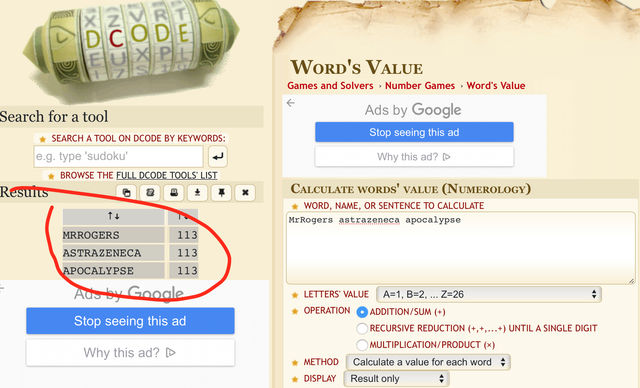Sort results by word column arrows

tap(113, 216)
